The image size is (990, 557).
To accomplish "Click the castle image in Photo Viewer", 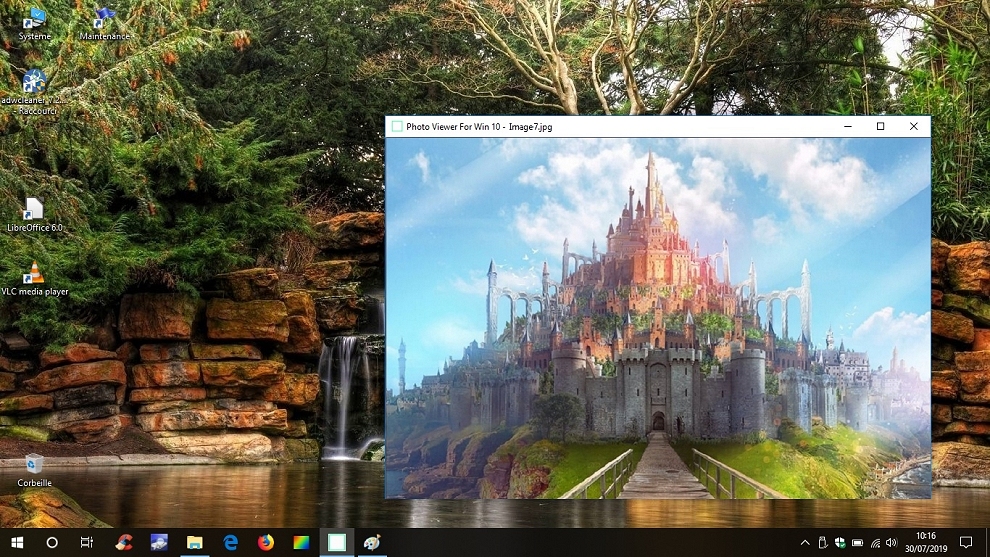I will tap(658, 318).
